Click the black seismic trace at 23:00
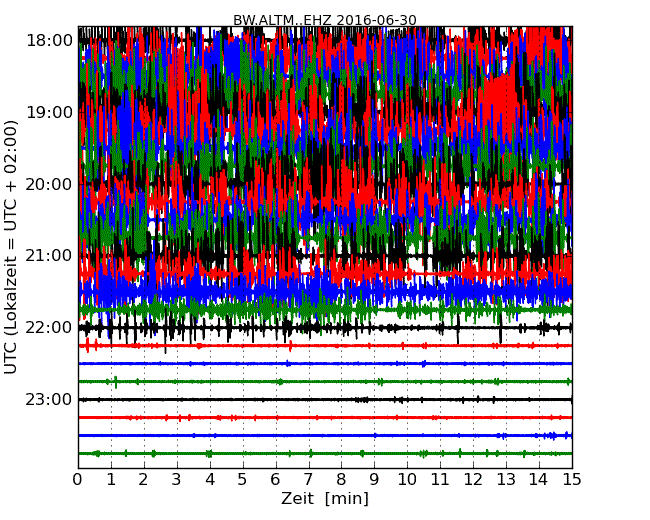Image resolution: width=650 pixels, height=520 pixels. coord(325,400)
